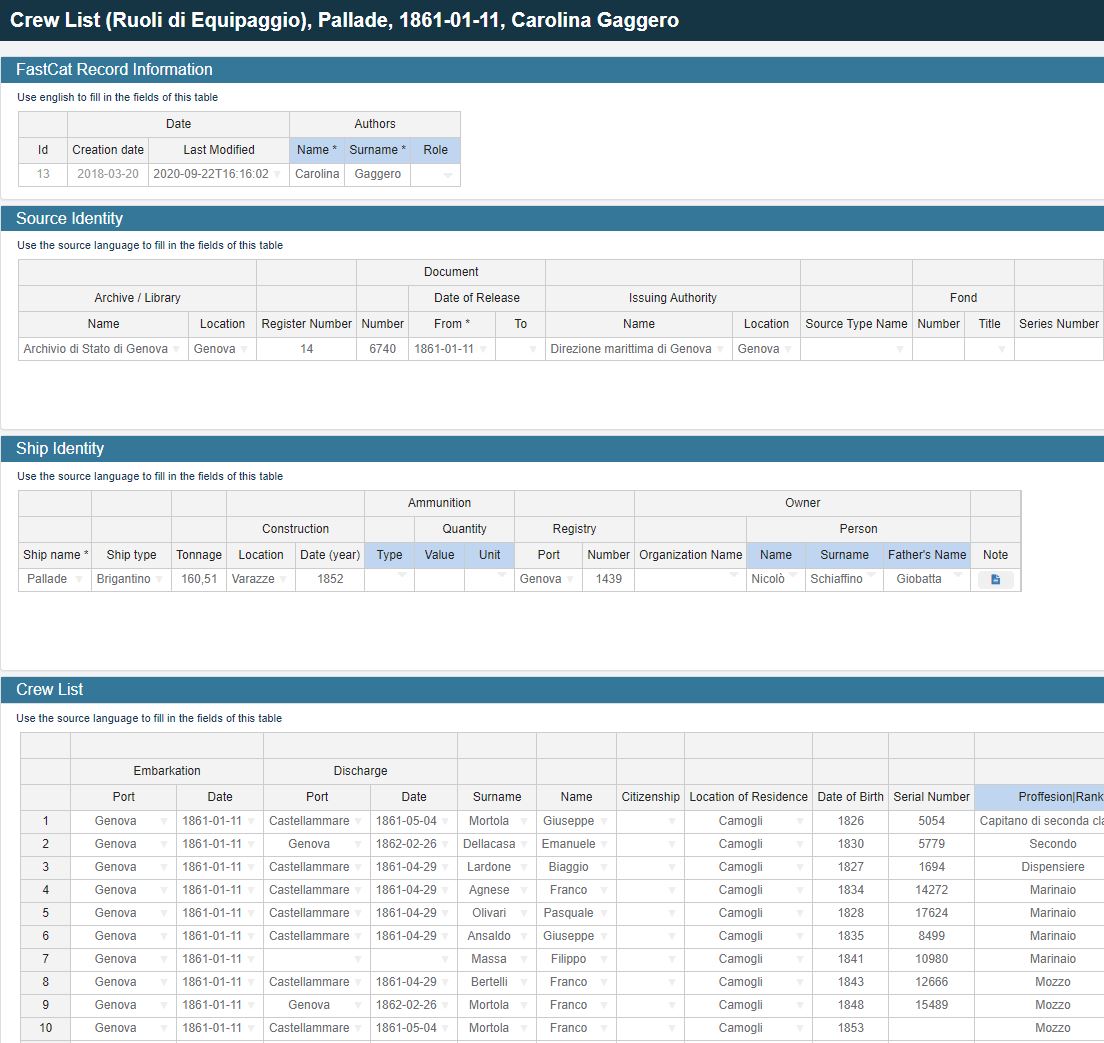Click date of birth 1841 for Massa
Image resolution: width=1104 pixels, height=1043 pixels.
point(850,959)
